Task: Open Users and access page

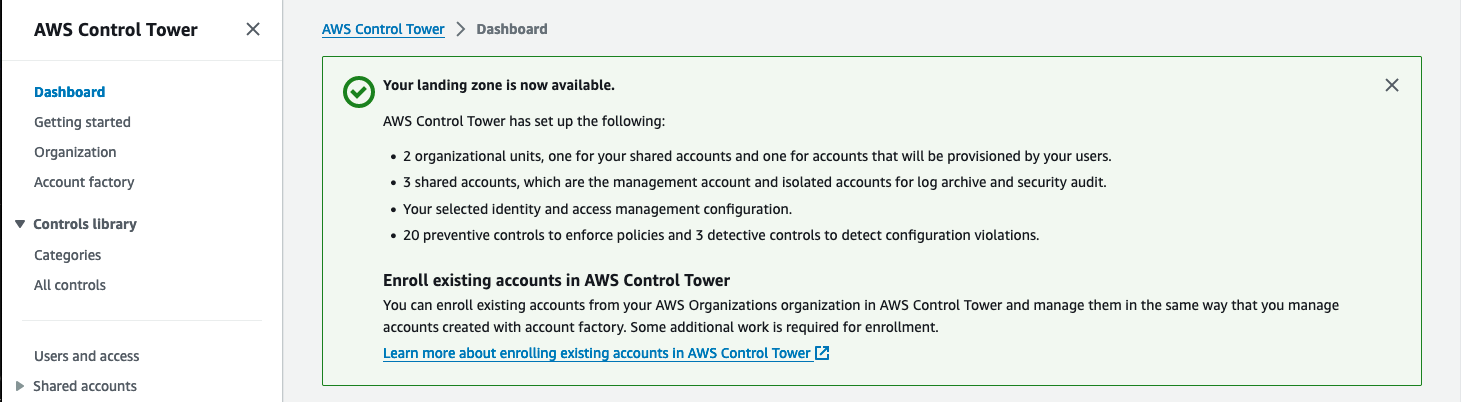Action: 87,356
